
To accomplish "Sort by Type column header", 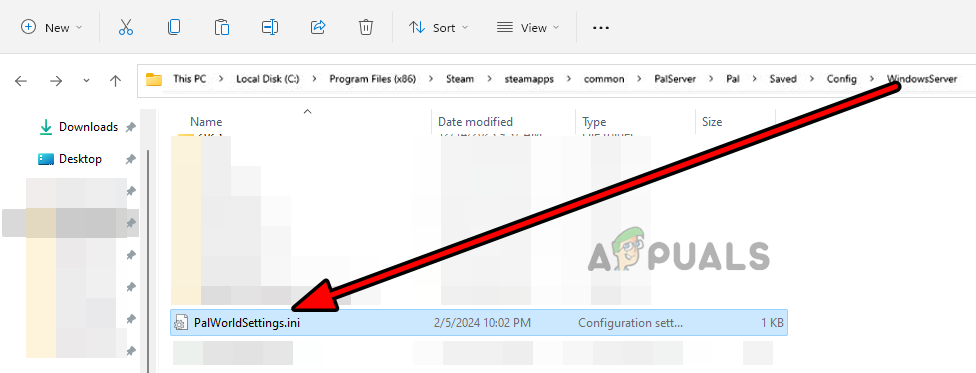I will [594, 122].
